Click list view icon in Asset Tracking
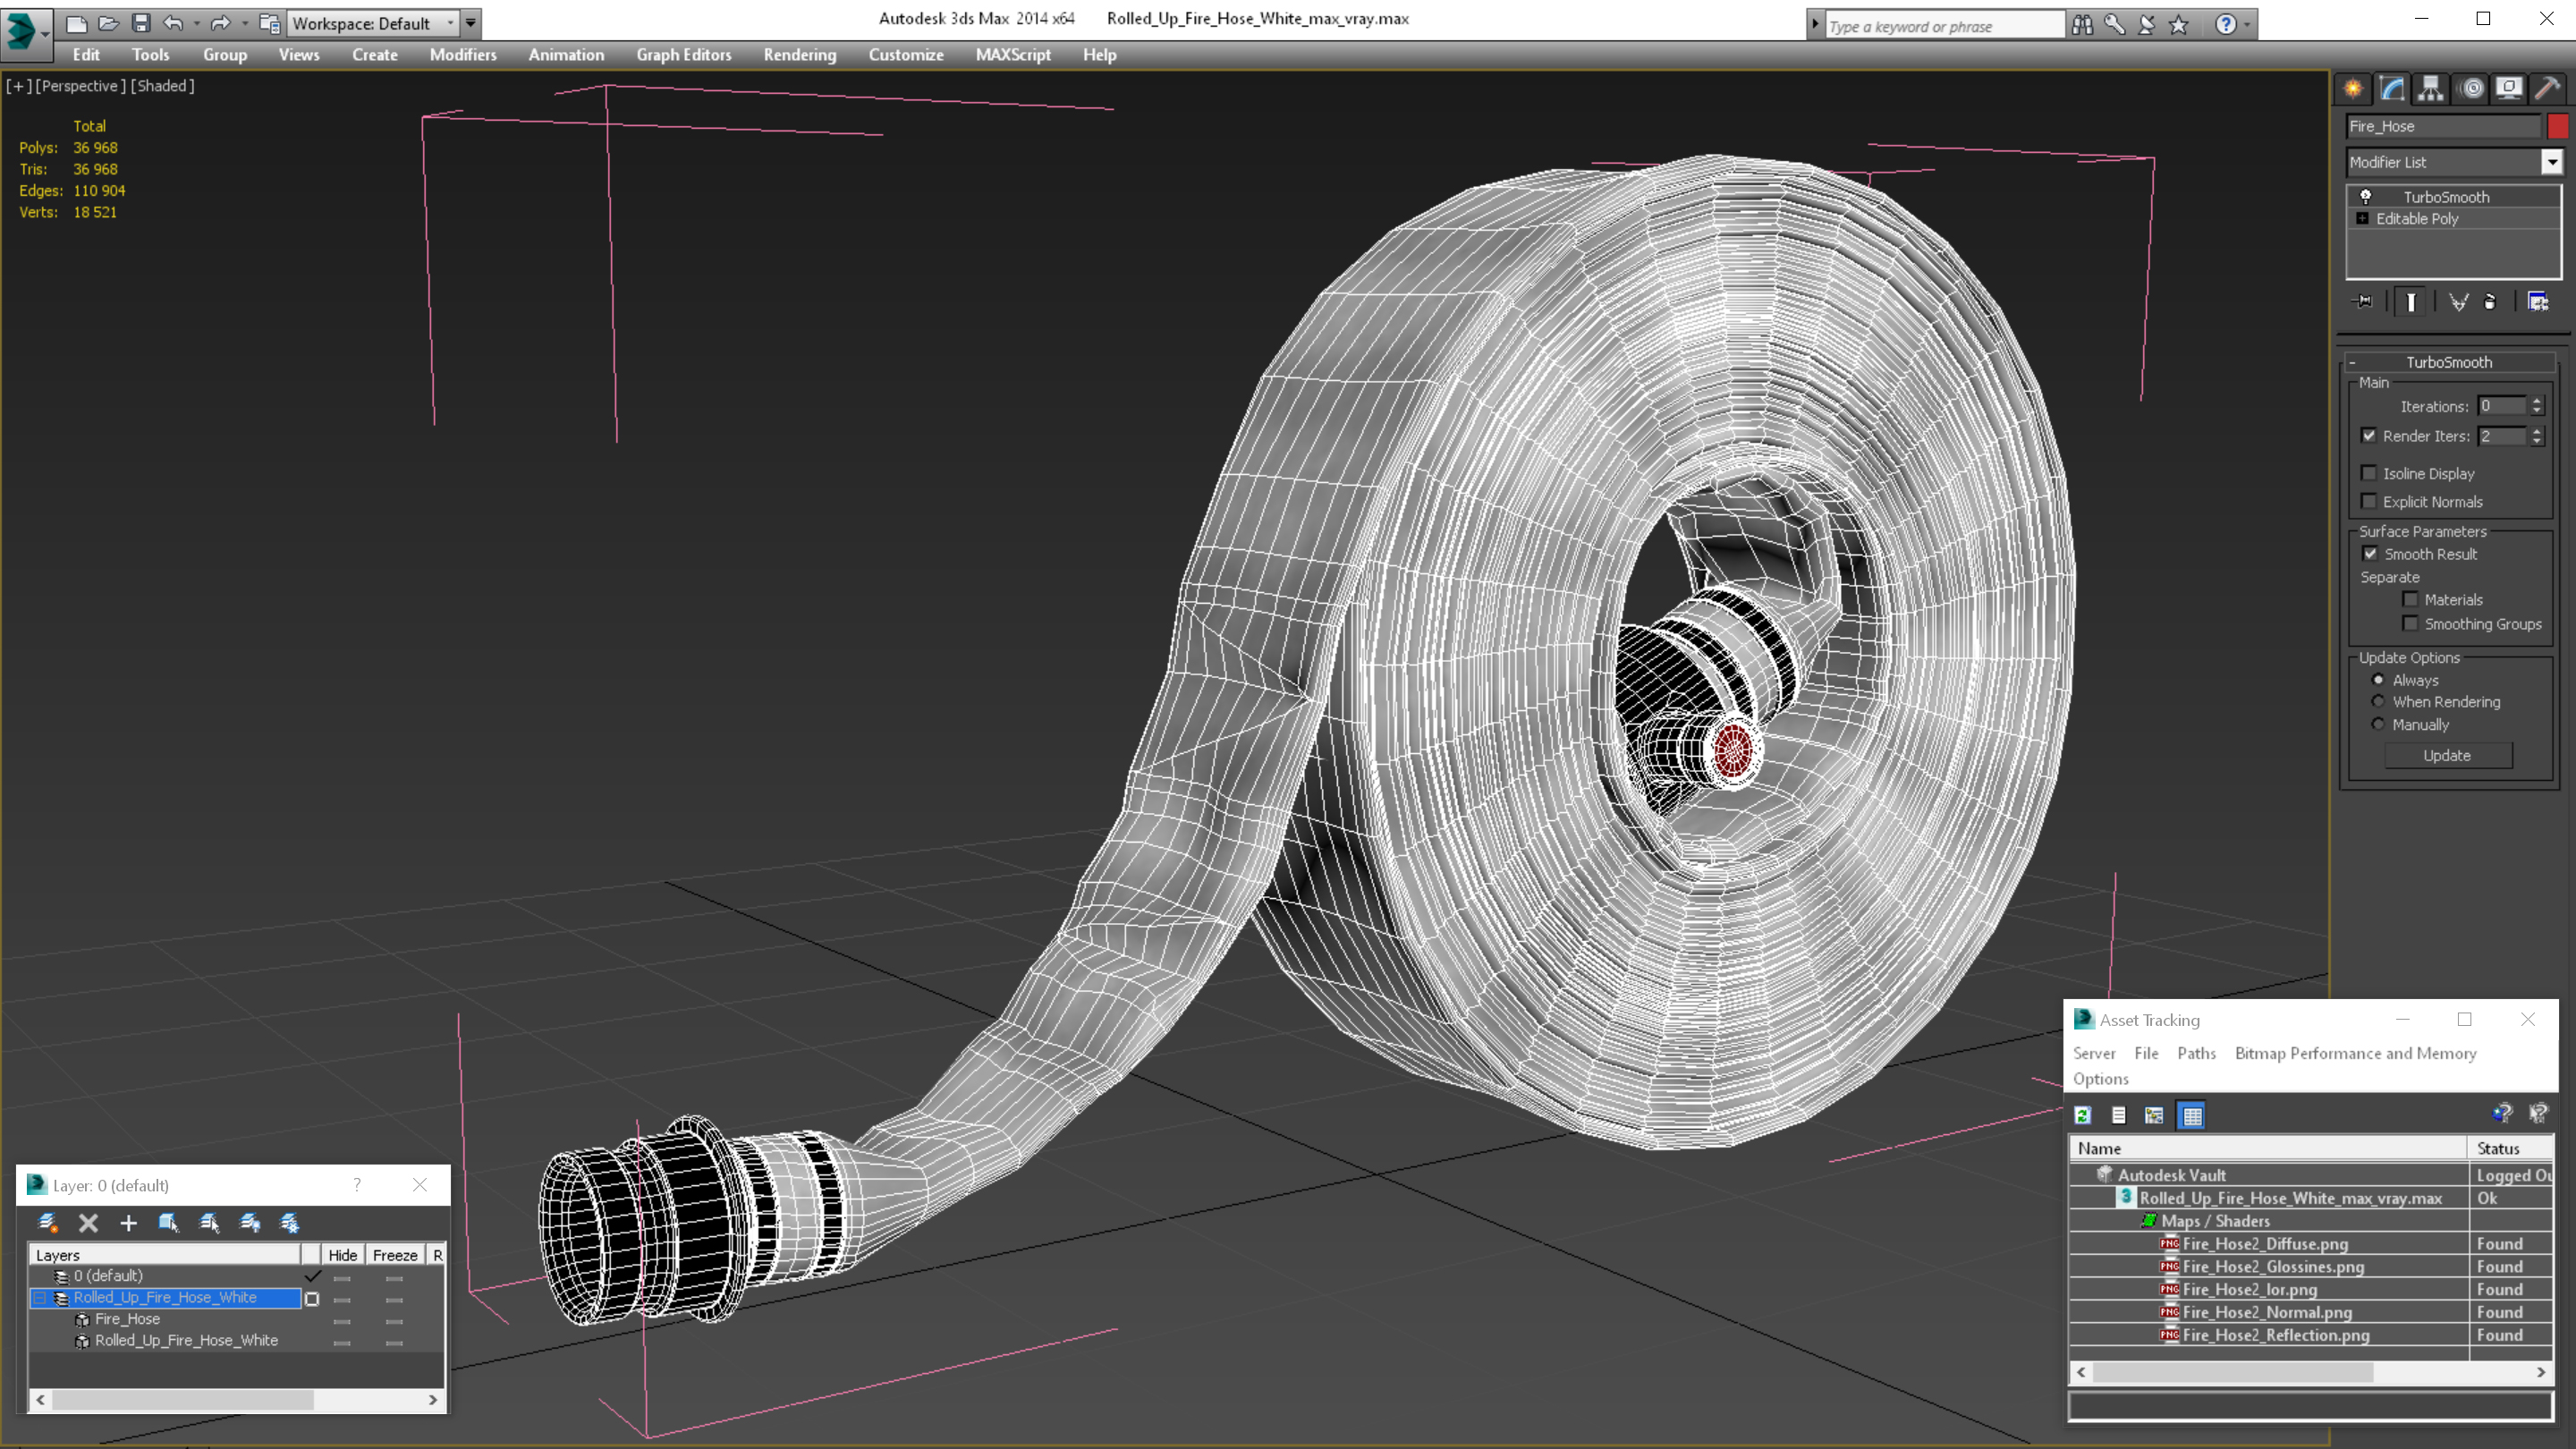2576x1449 pixels. 2119,1115
